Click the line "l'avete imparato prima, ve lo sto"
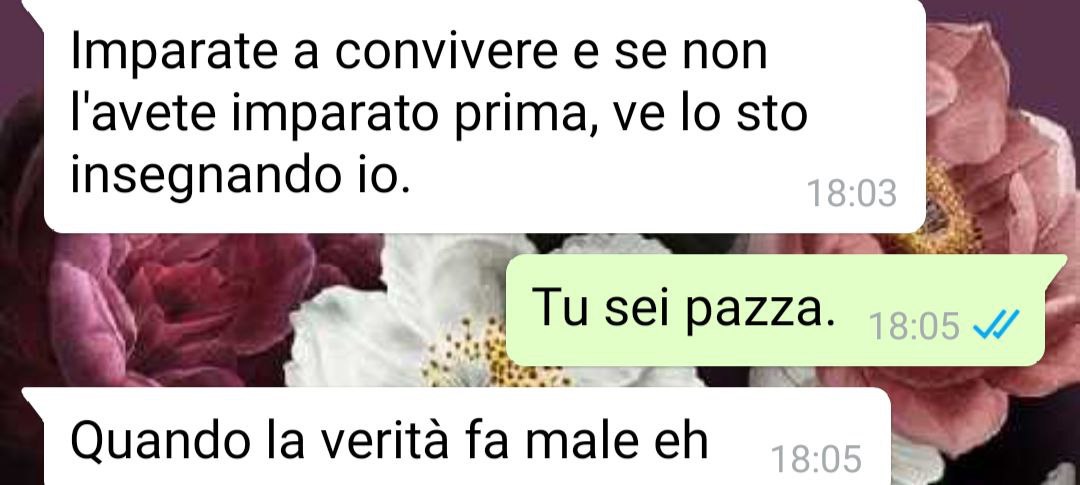 [439, 114]
